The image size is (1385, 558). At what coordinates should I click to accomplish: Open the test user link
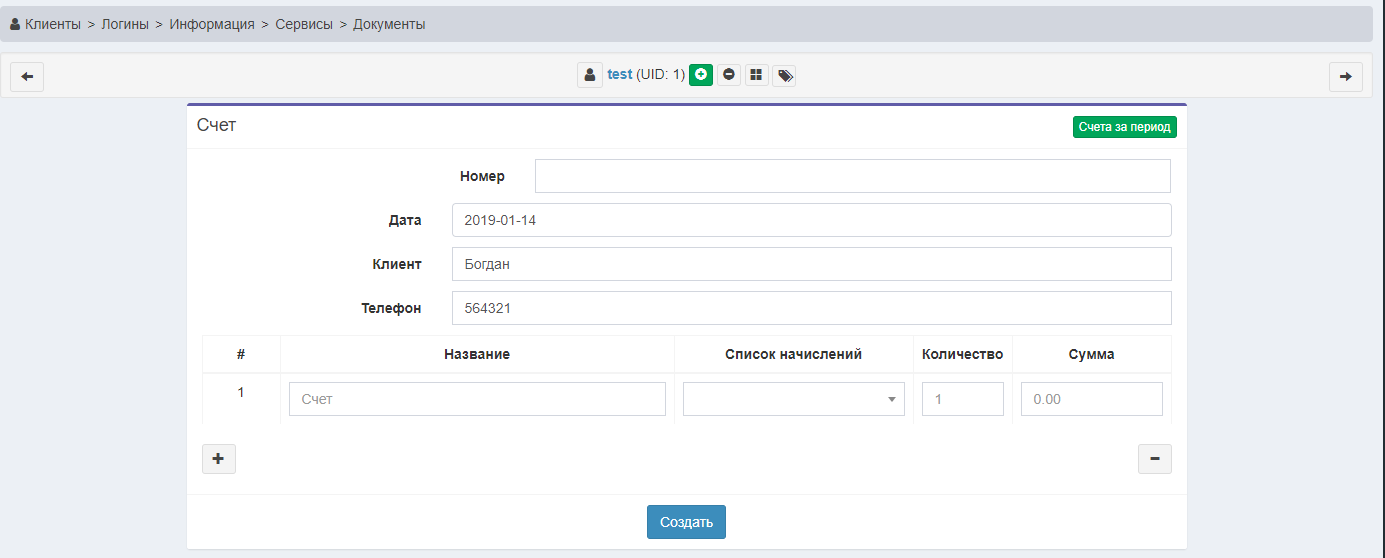point(619,75)
